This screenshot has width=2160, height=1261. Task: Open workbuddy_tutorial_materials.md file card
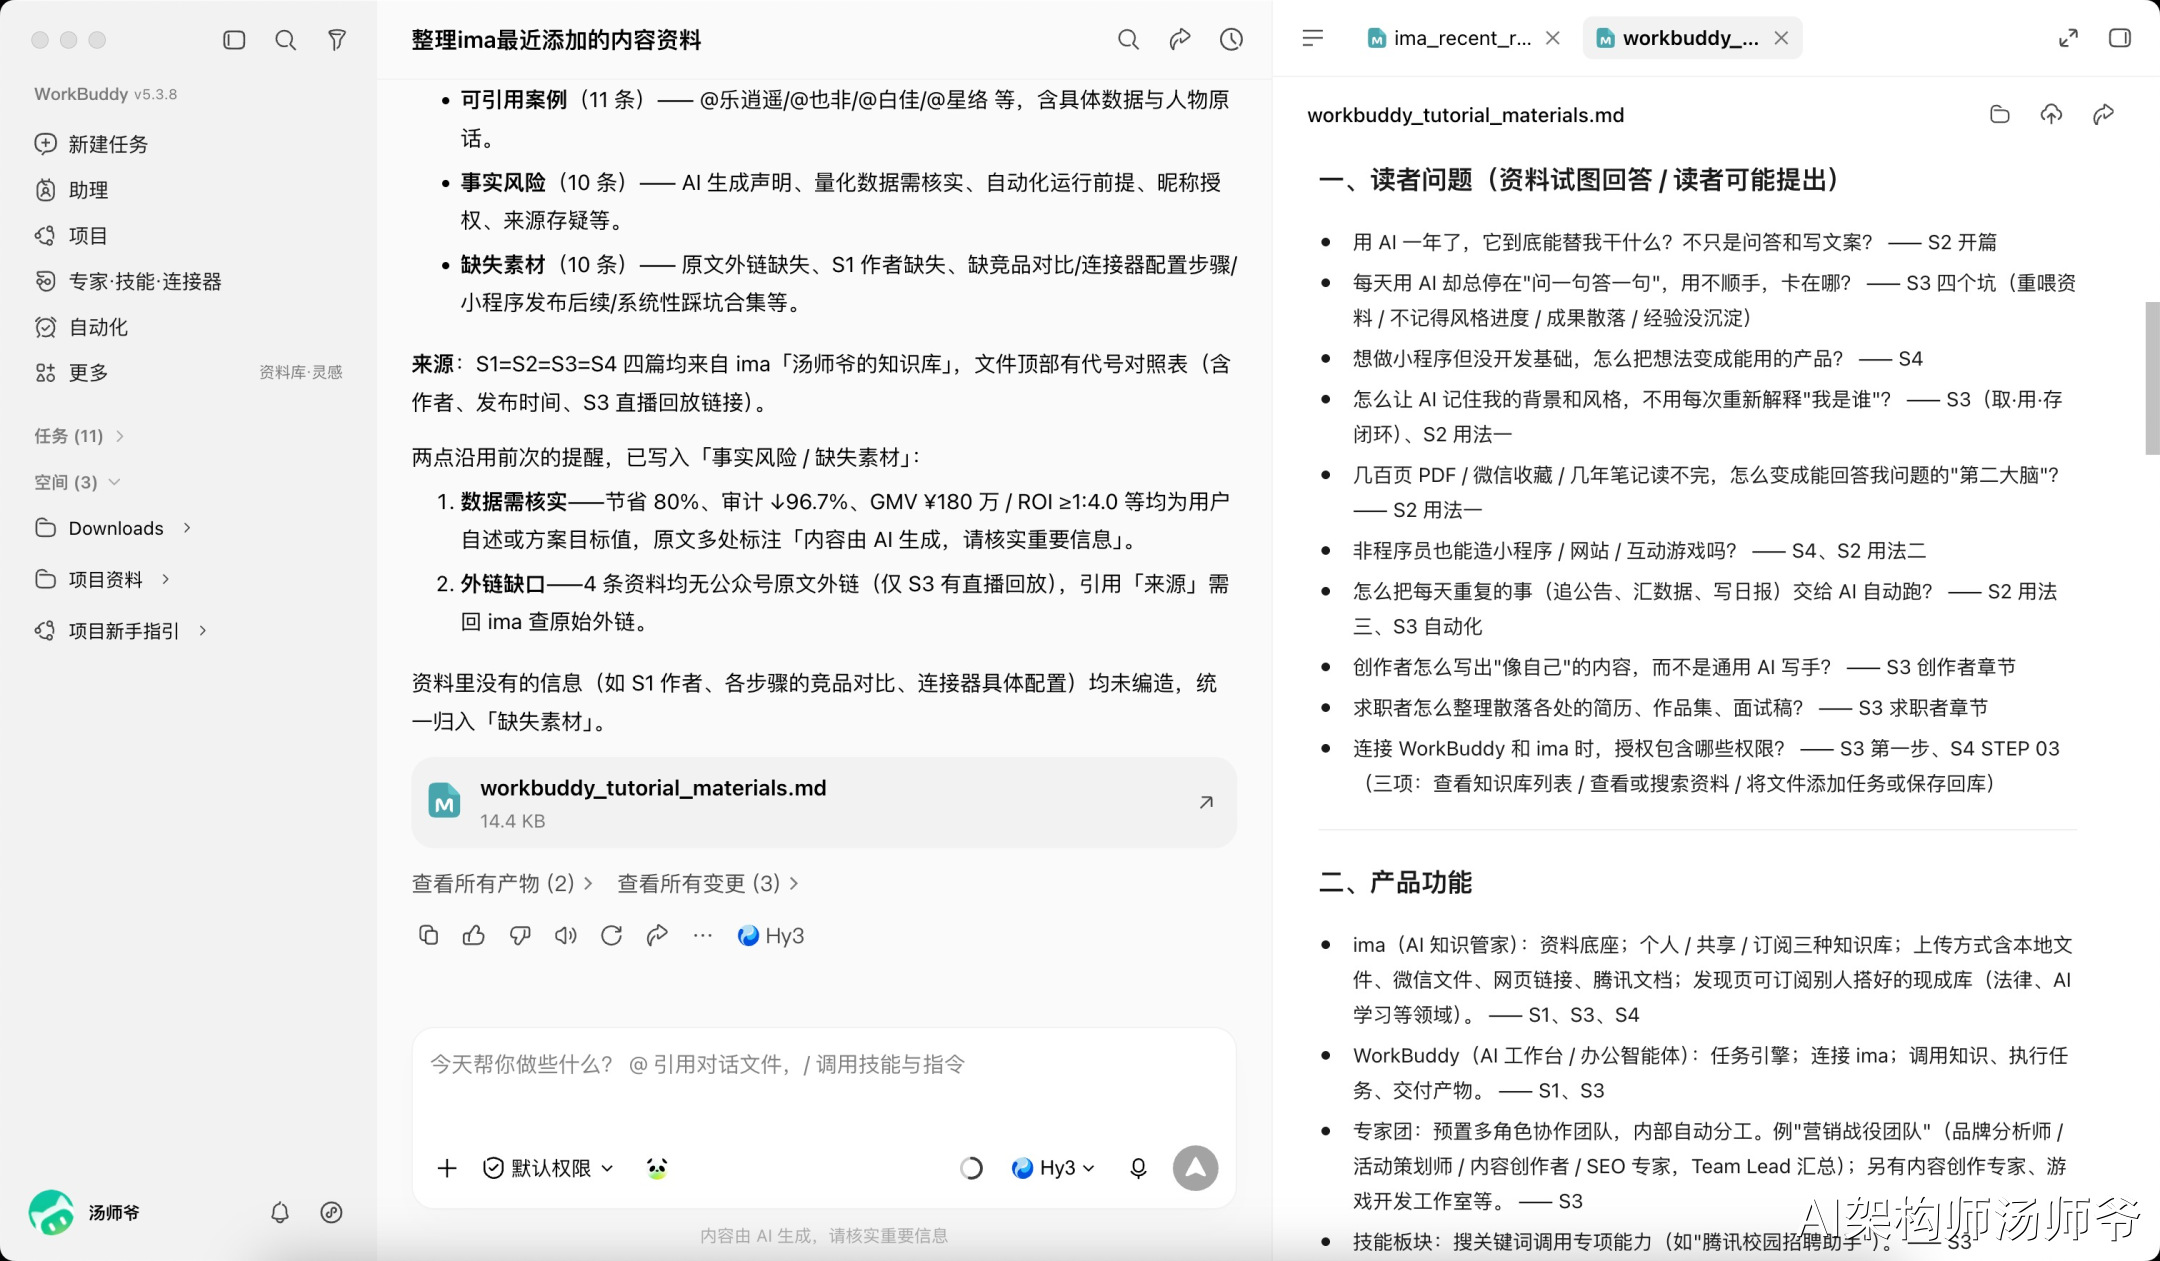824,803
